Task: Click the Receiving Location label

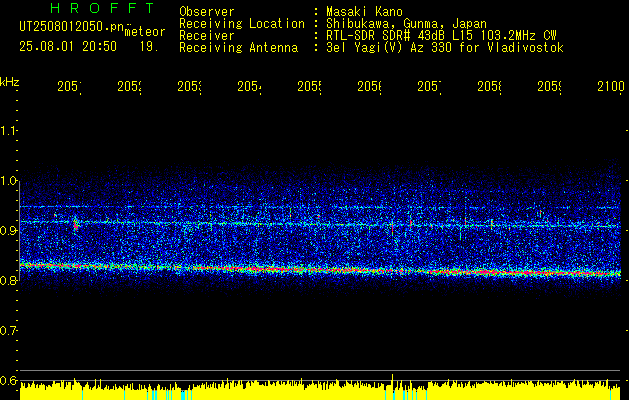Action: 242,24
